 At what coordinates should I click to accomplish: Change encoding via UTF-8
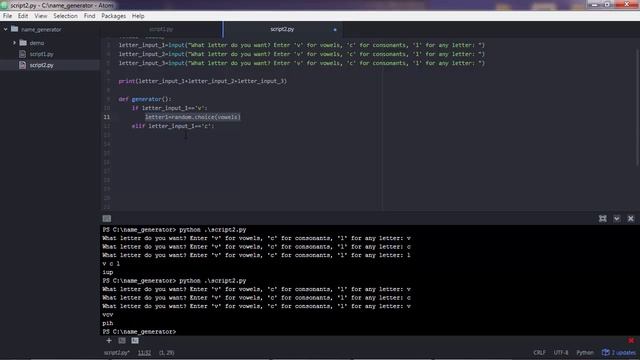point(561,353)
